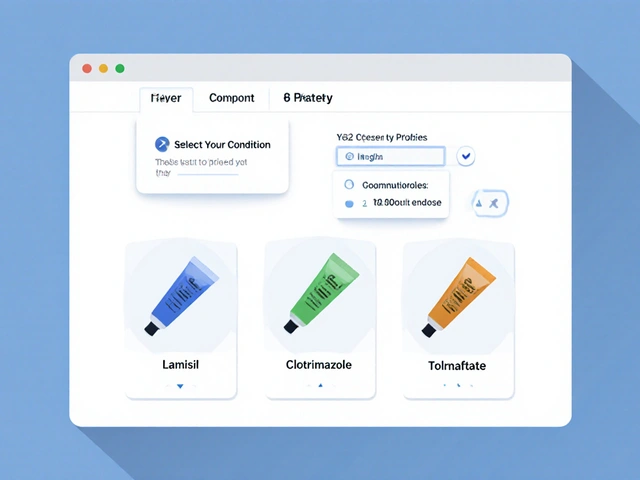
Task: Expand the Tolnaftate card indicator
Action: tap(458, 385)
